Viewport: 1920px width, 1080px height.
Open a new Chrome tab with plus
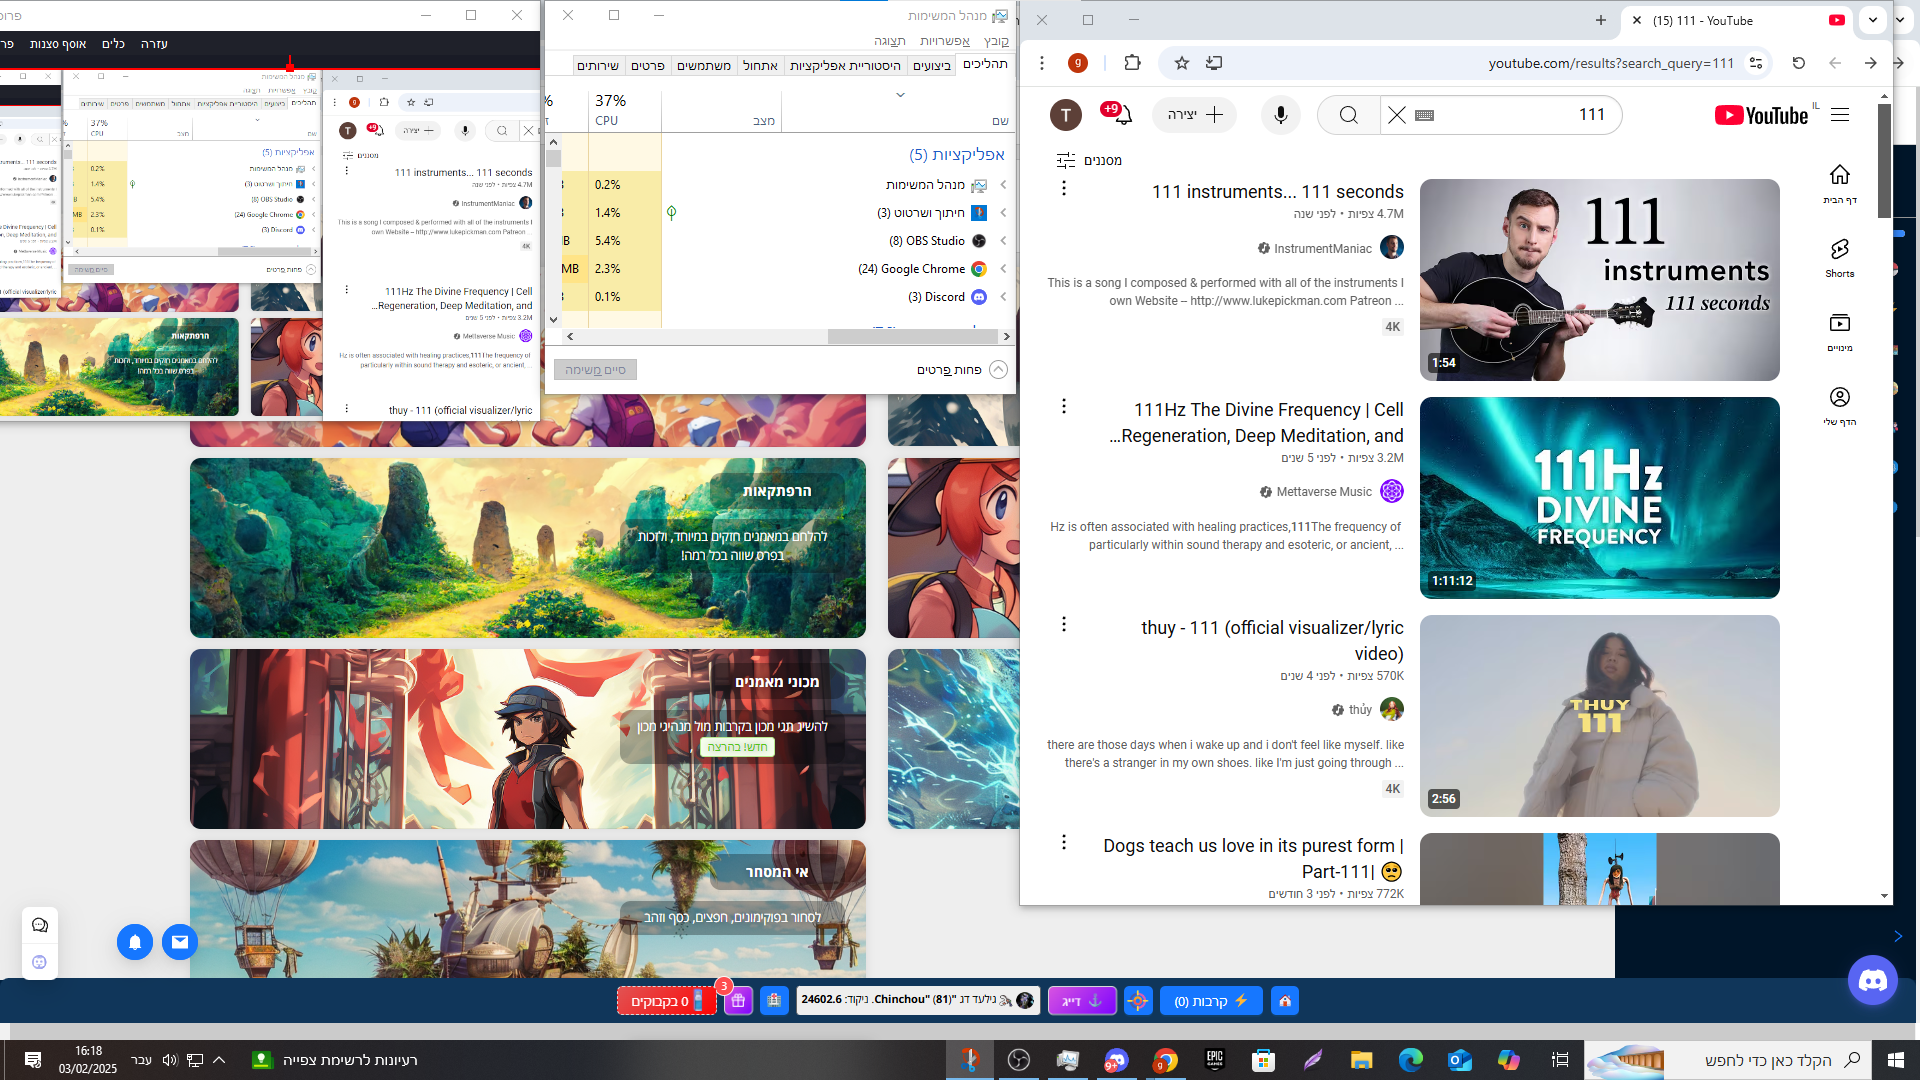(1601, 20)
